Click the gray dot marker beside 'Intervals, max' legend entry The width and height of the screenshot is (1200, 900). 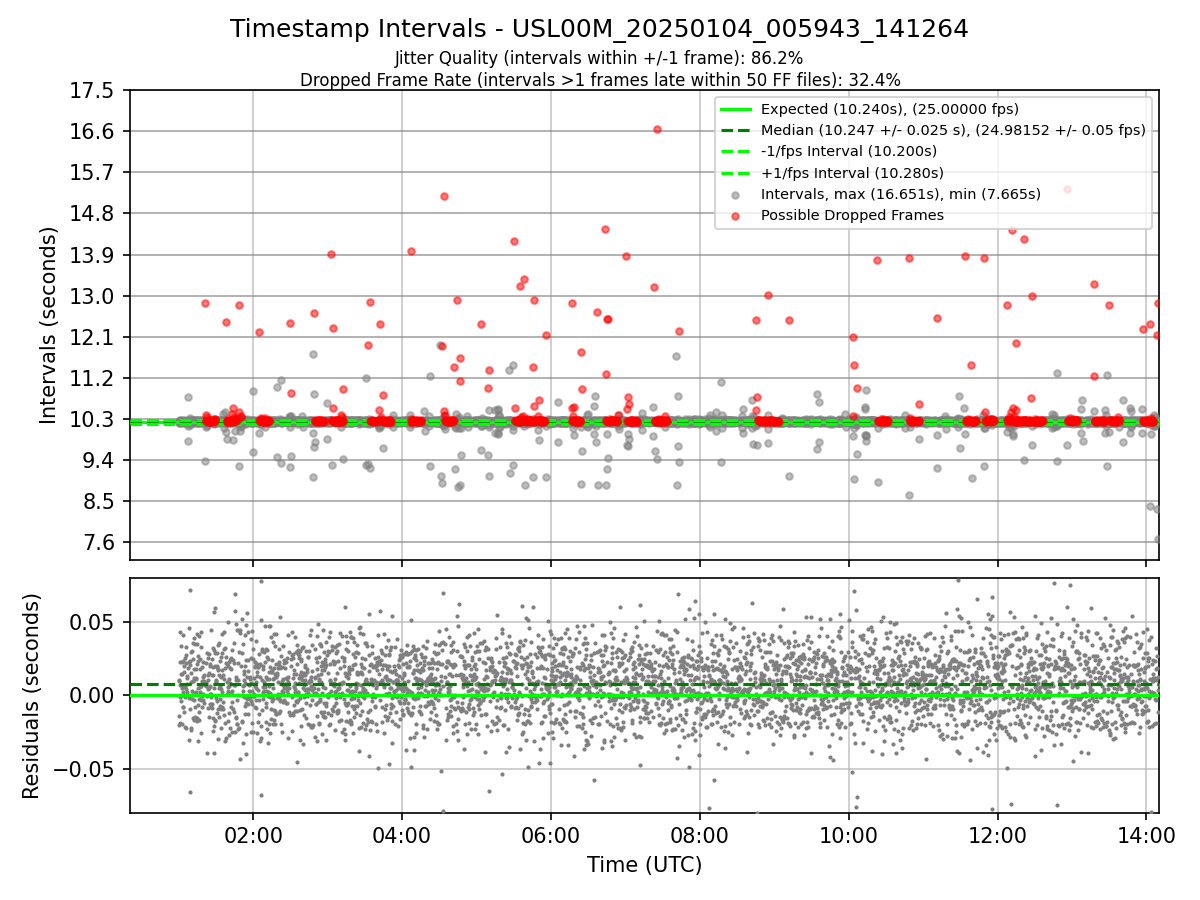(735, 194)
